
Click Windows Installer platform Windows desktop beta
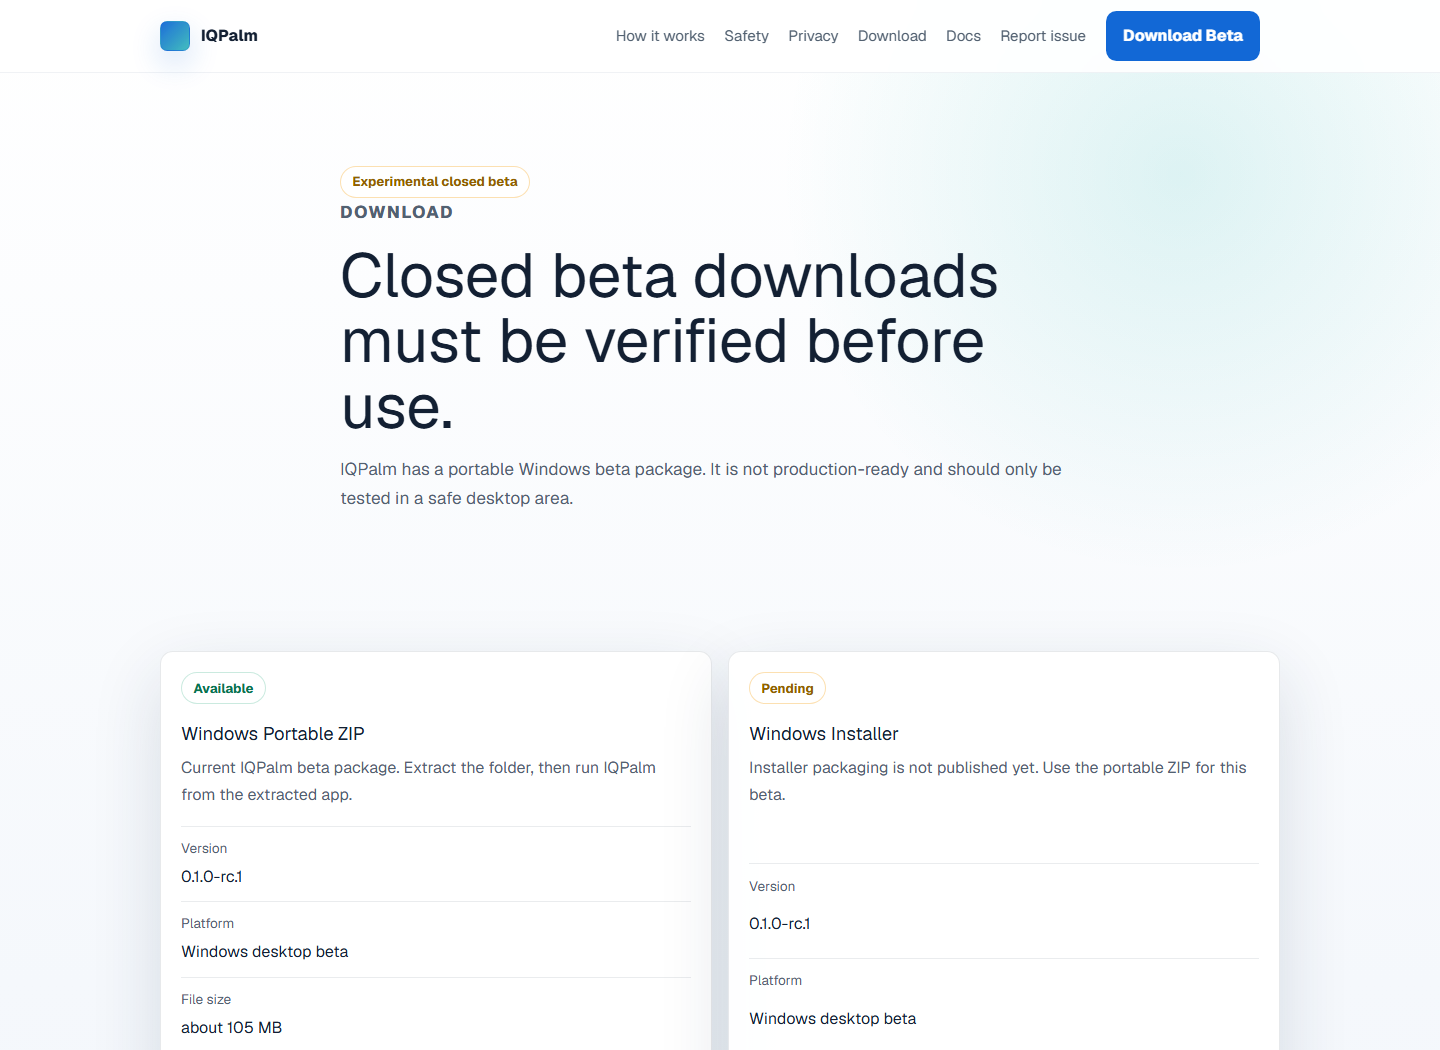point(833,1018)
